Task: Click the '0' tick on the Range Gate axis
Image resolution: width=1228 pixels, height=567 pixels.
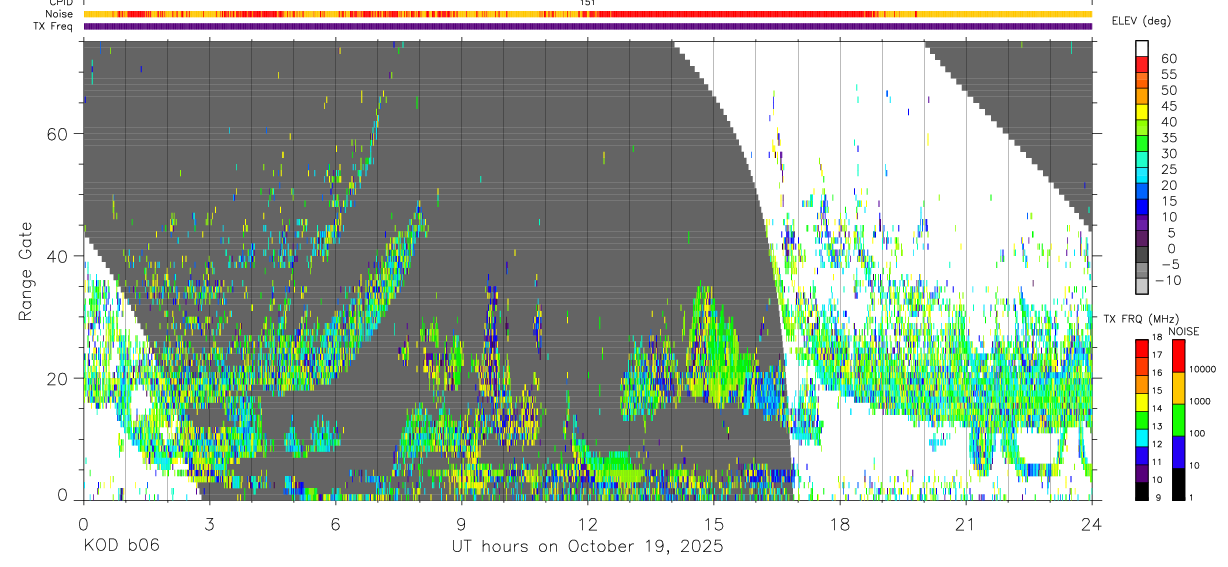Action: pos(64,495)
